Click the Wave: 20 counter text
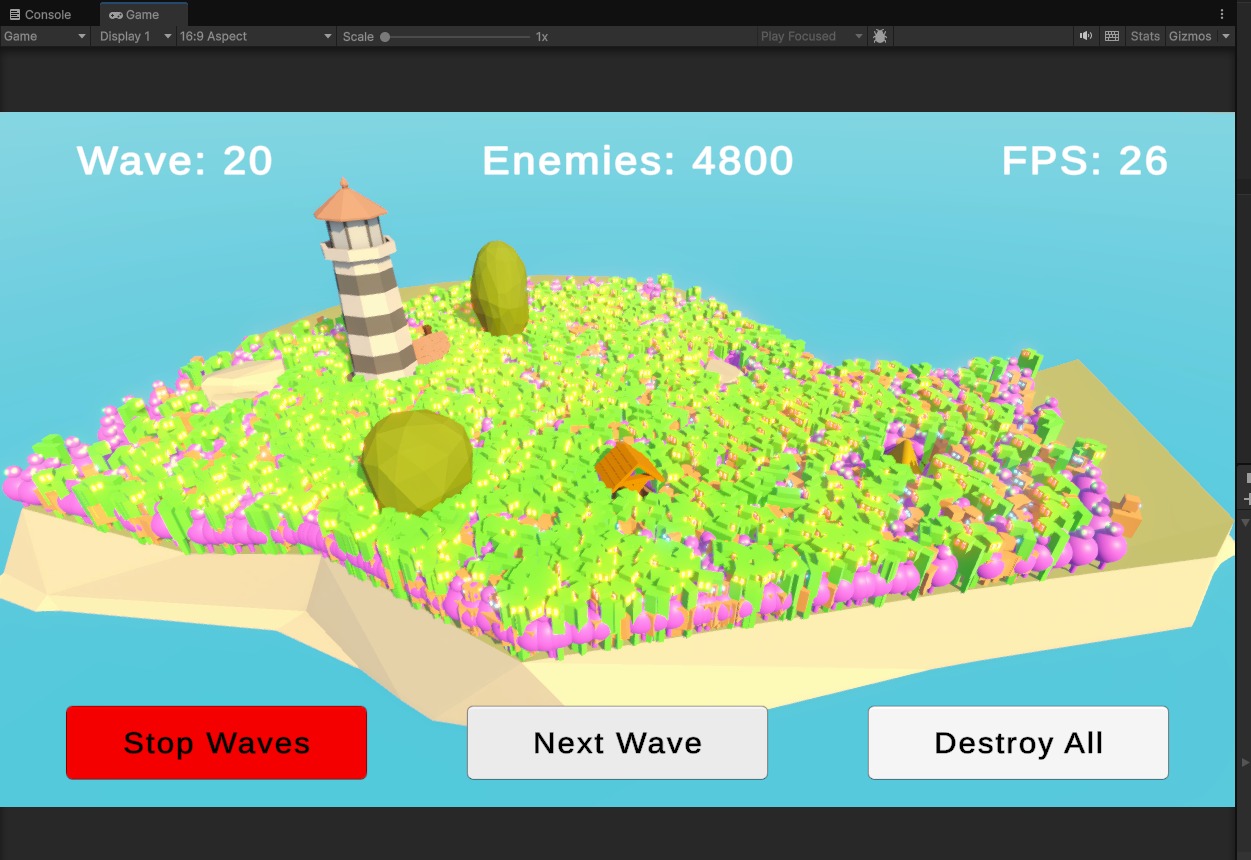Image resolution: width=1251 pixels, height=860 pixels. click(175, 161)
